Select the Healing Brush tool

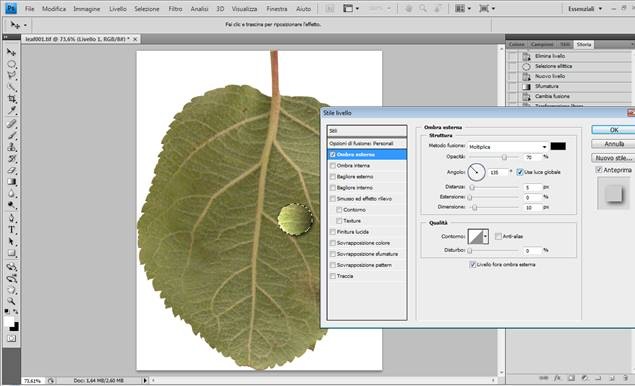11,124
